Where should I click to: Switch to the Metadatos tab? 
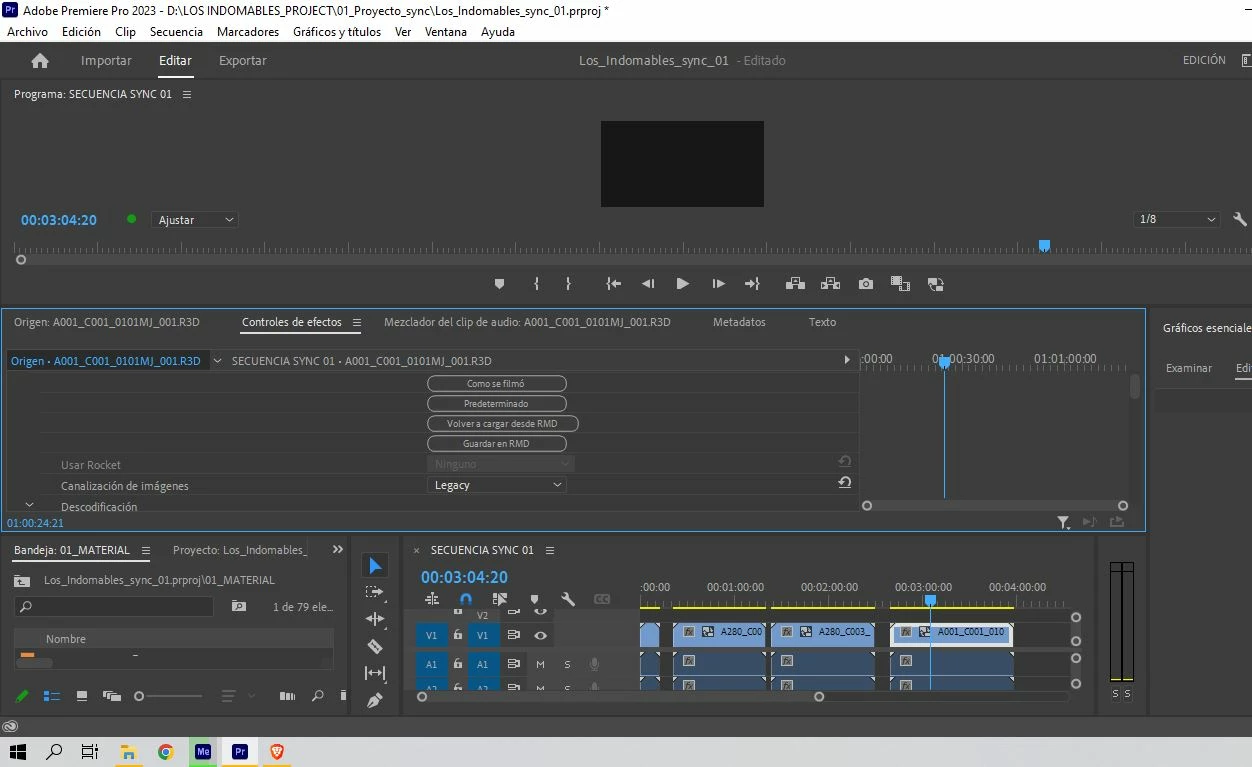(x=739, y=322)
